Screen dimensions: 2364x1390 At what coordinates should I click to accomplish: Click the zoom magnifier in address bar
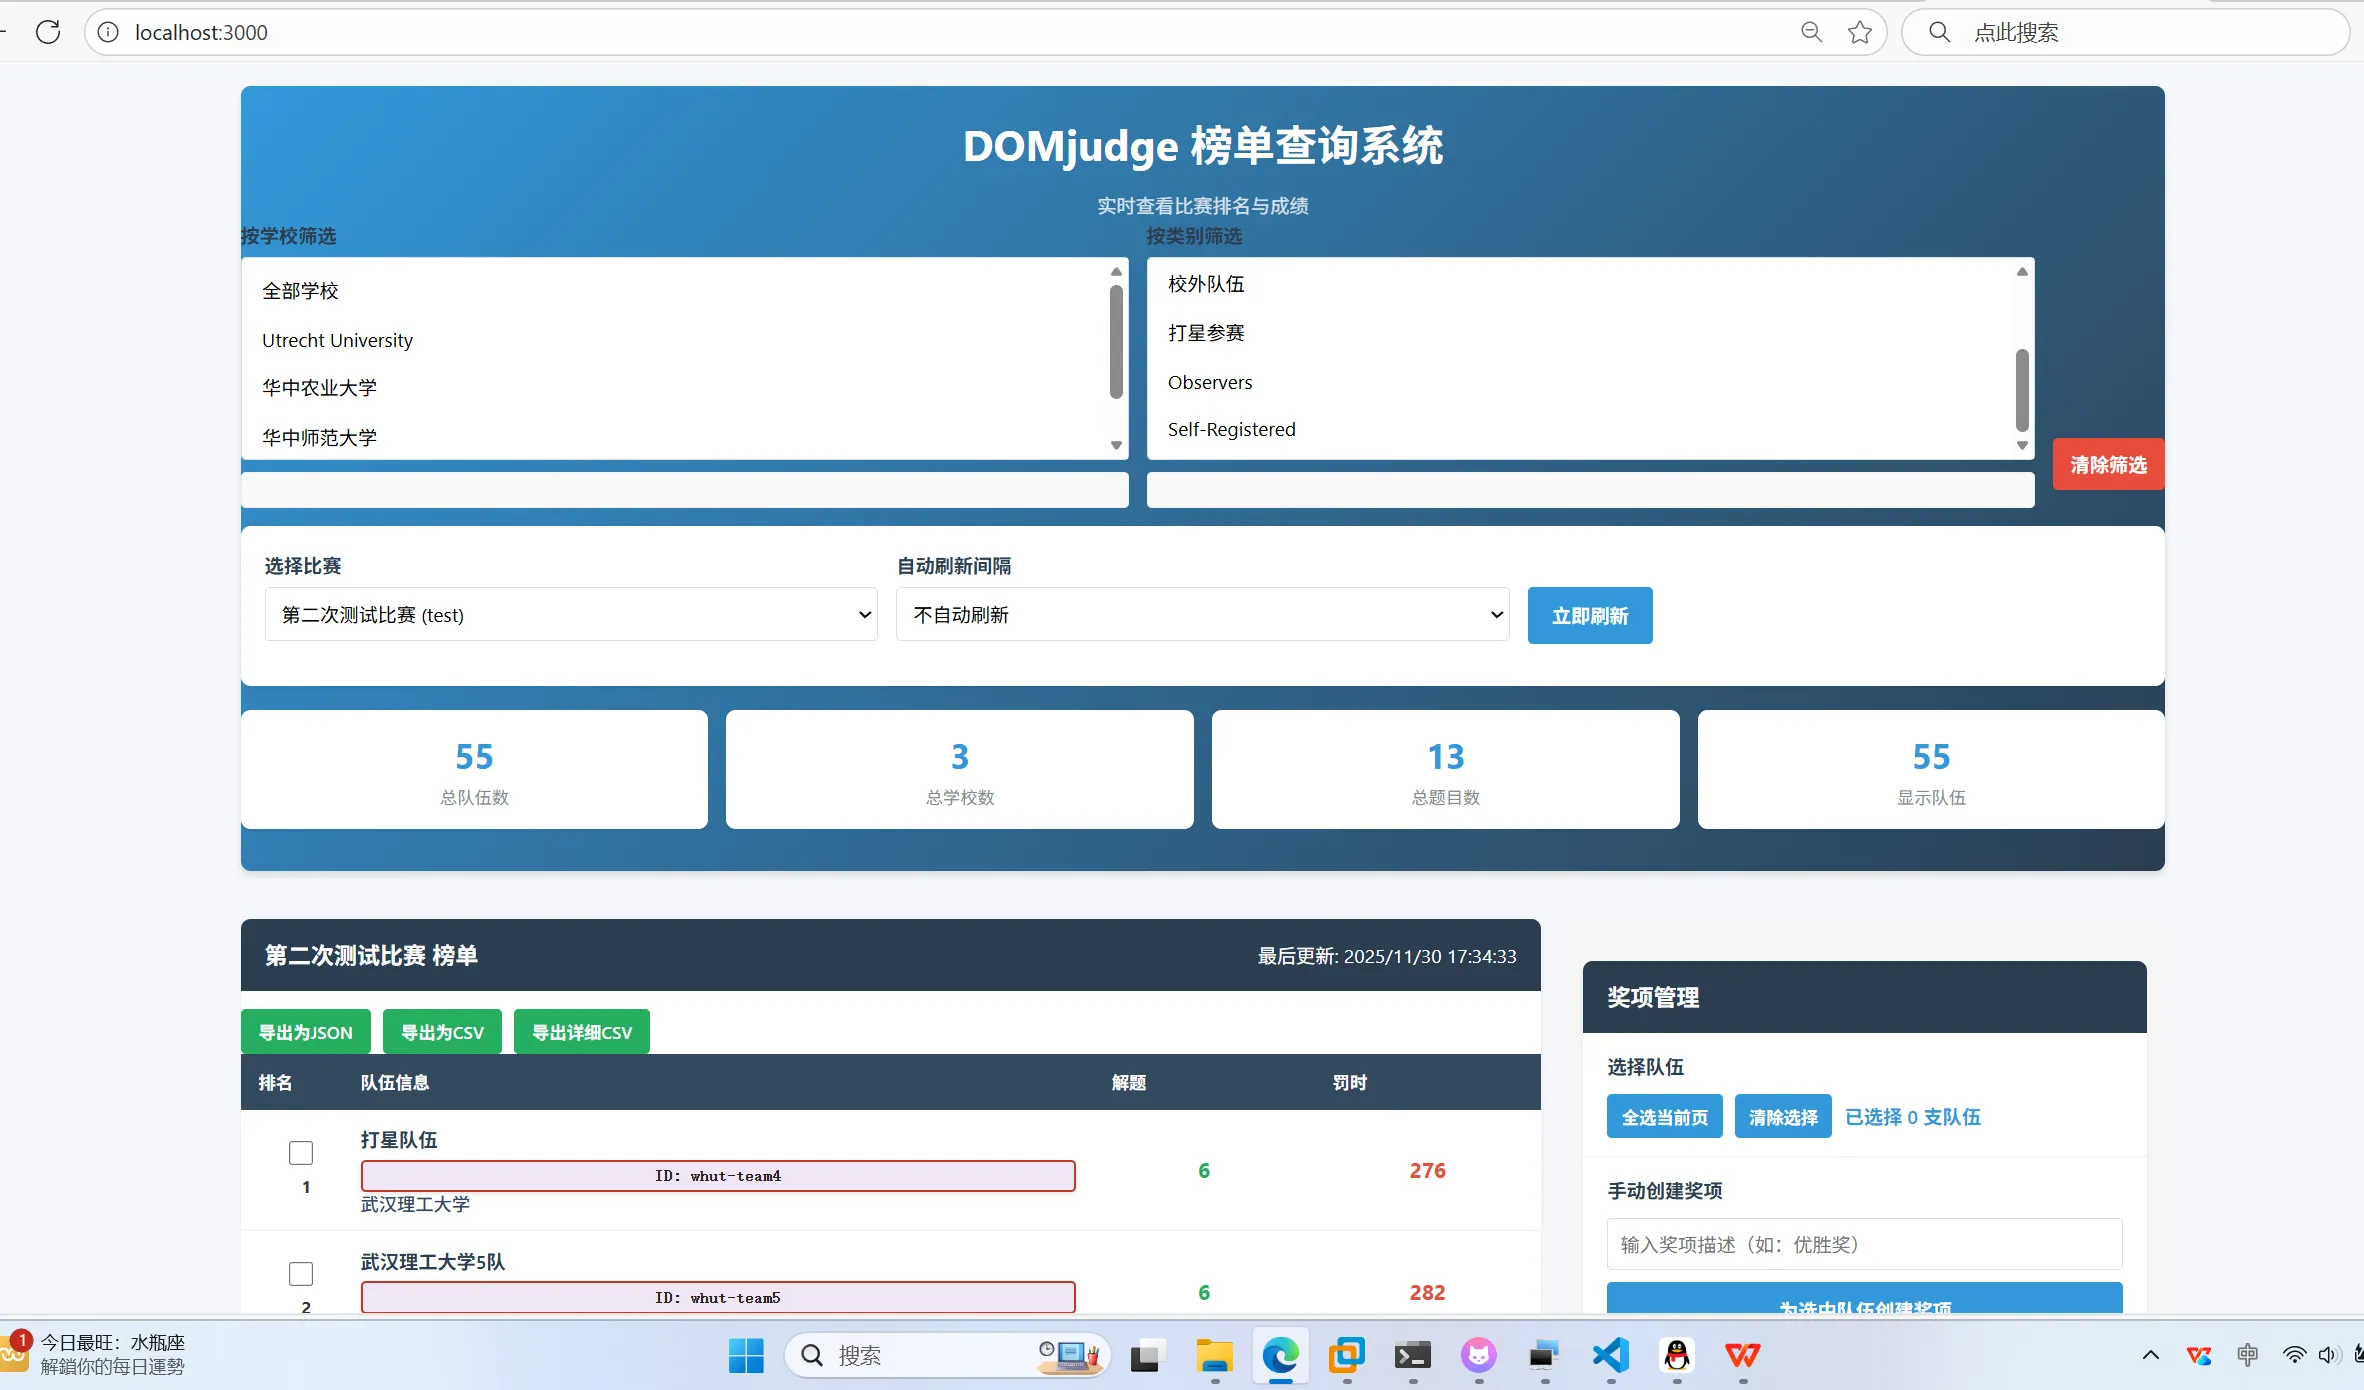1811,32
